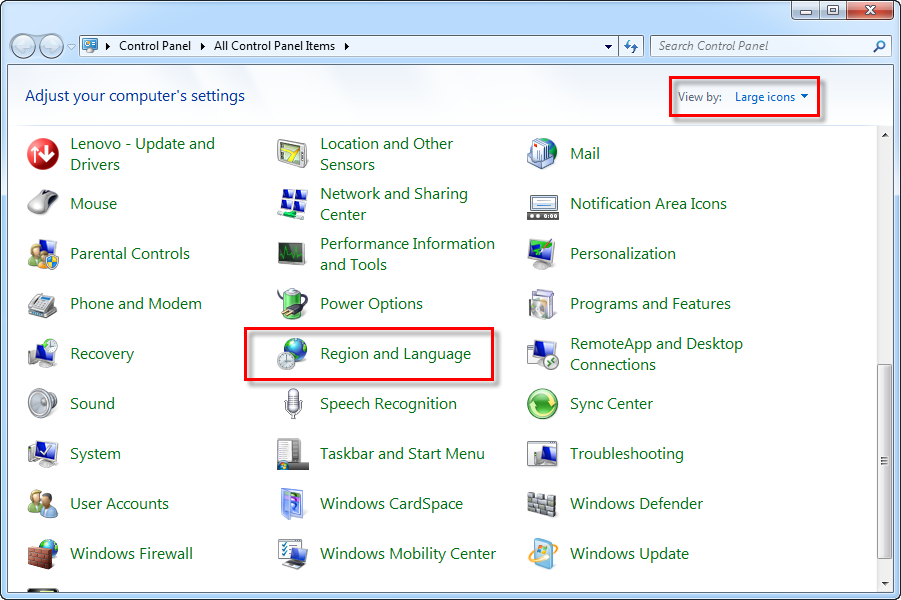Viewport: 901px width, 600px height.
Task: Open the Region and Language globe icon
Action: tap(292, 354)
